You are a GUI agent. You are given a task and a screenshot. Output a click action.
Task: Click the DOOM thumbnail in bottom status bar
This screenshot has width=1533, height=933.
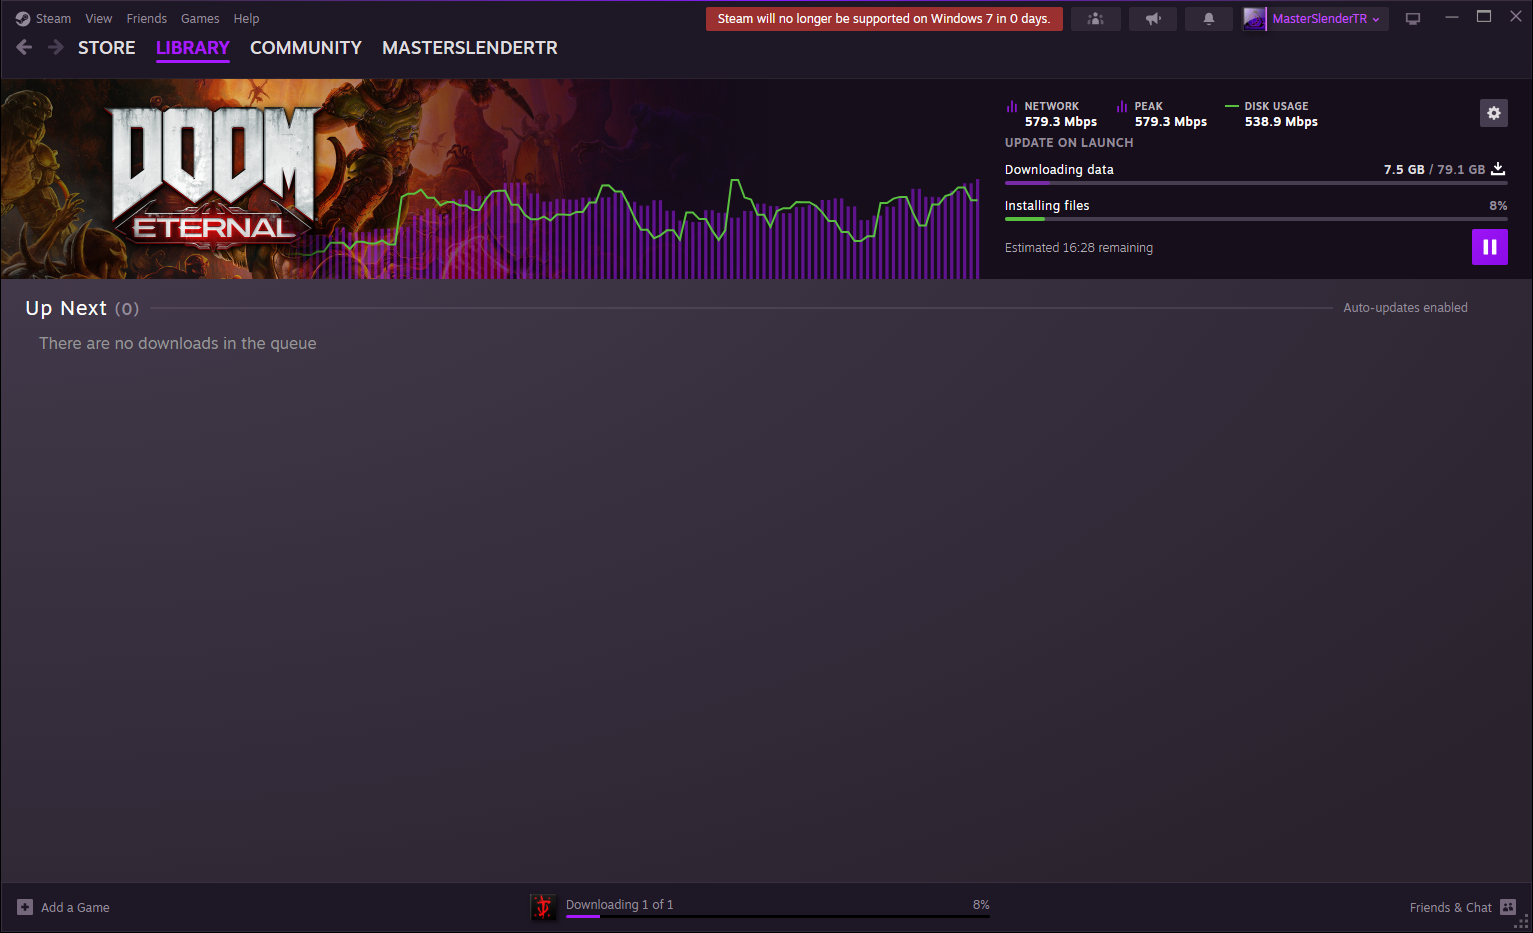[543, 907]
